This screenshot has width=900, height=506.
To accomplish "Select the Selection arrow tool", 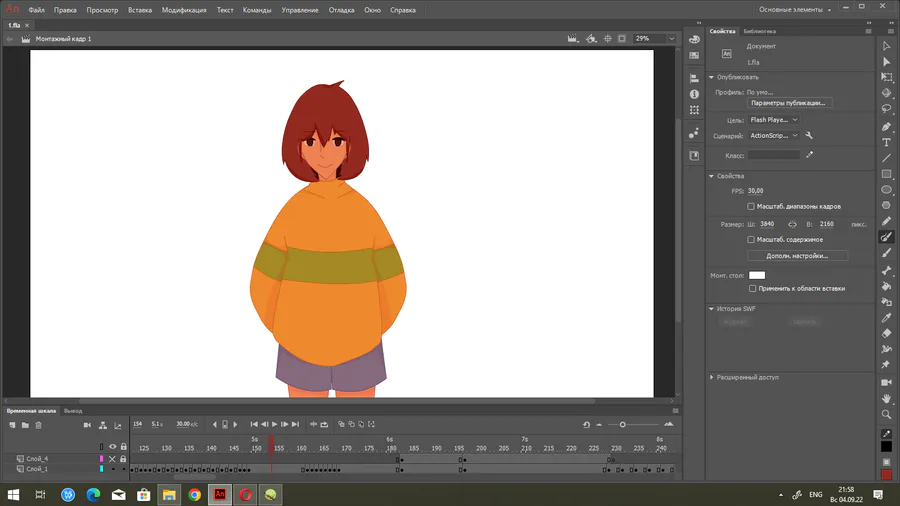I will (886, 45).
